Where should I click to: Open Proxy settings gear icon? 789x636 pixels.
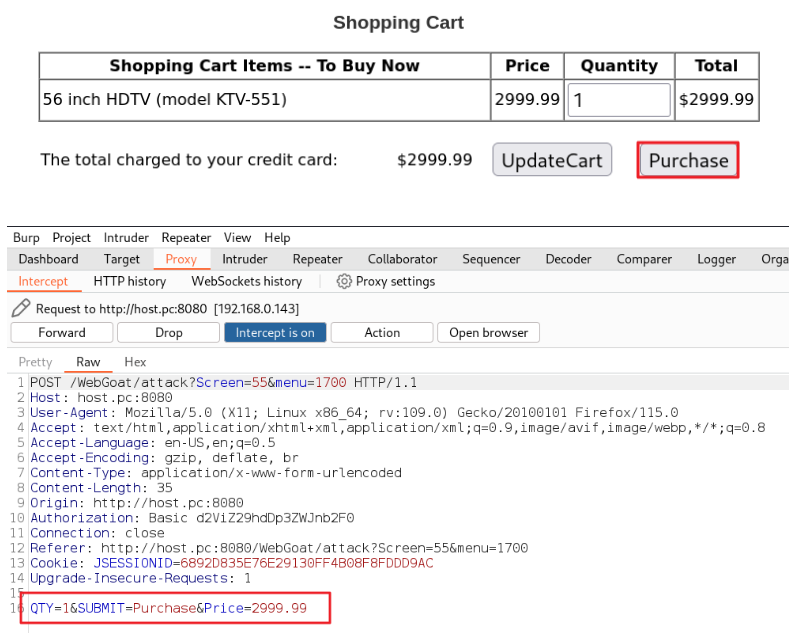344,281
